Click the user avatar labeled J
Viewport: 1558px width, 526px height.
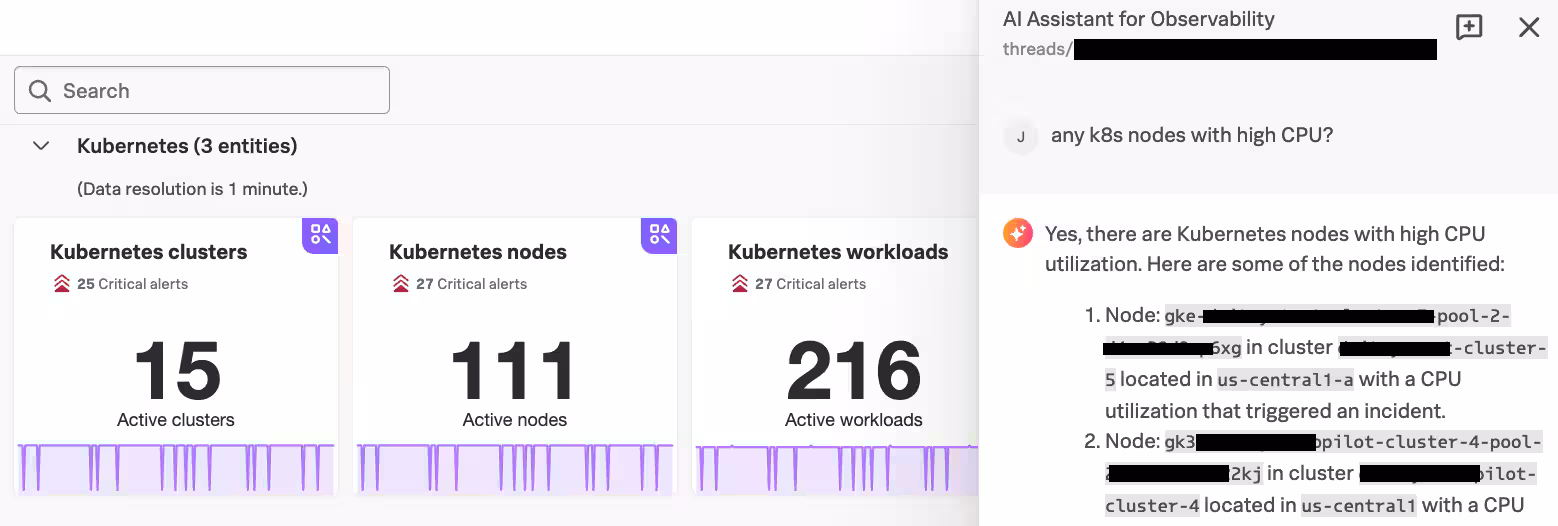tap(1020, 137)
